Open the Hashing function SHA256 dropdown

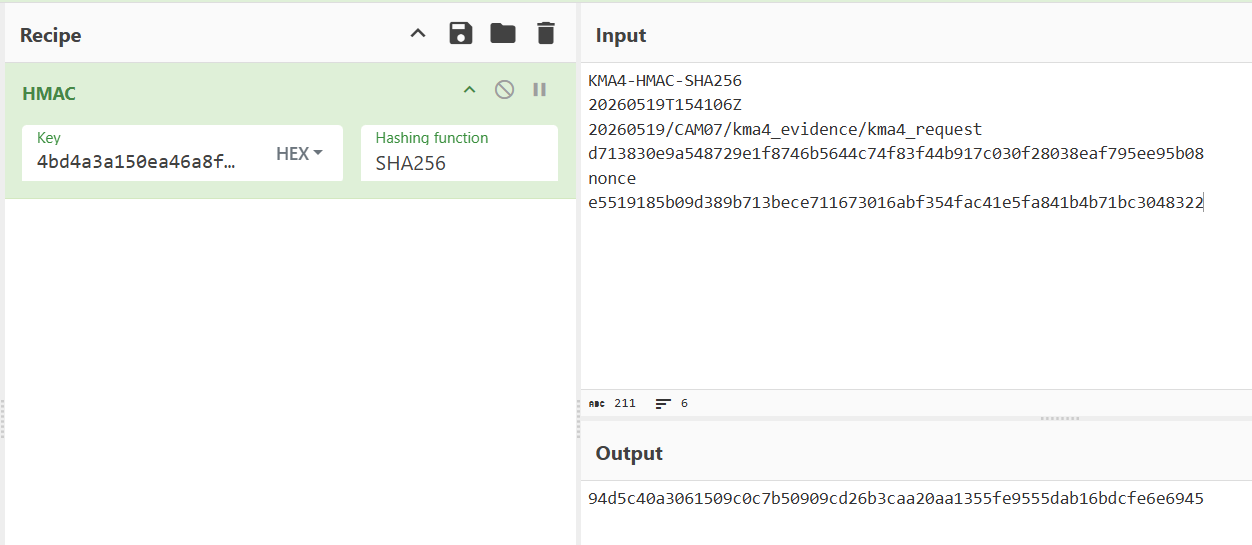pos(459,153)
